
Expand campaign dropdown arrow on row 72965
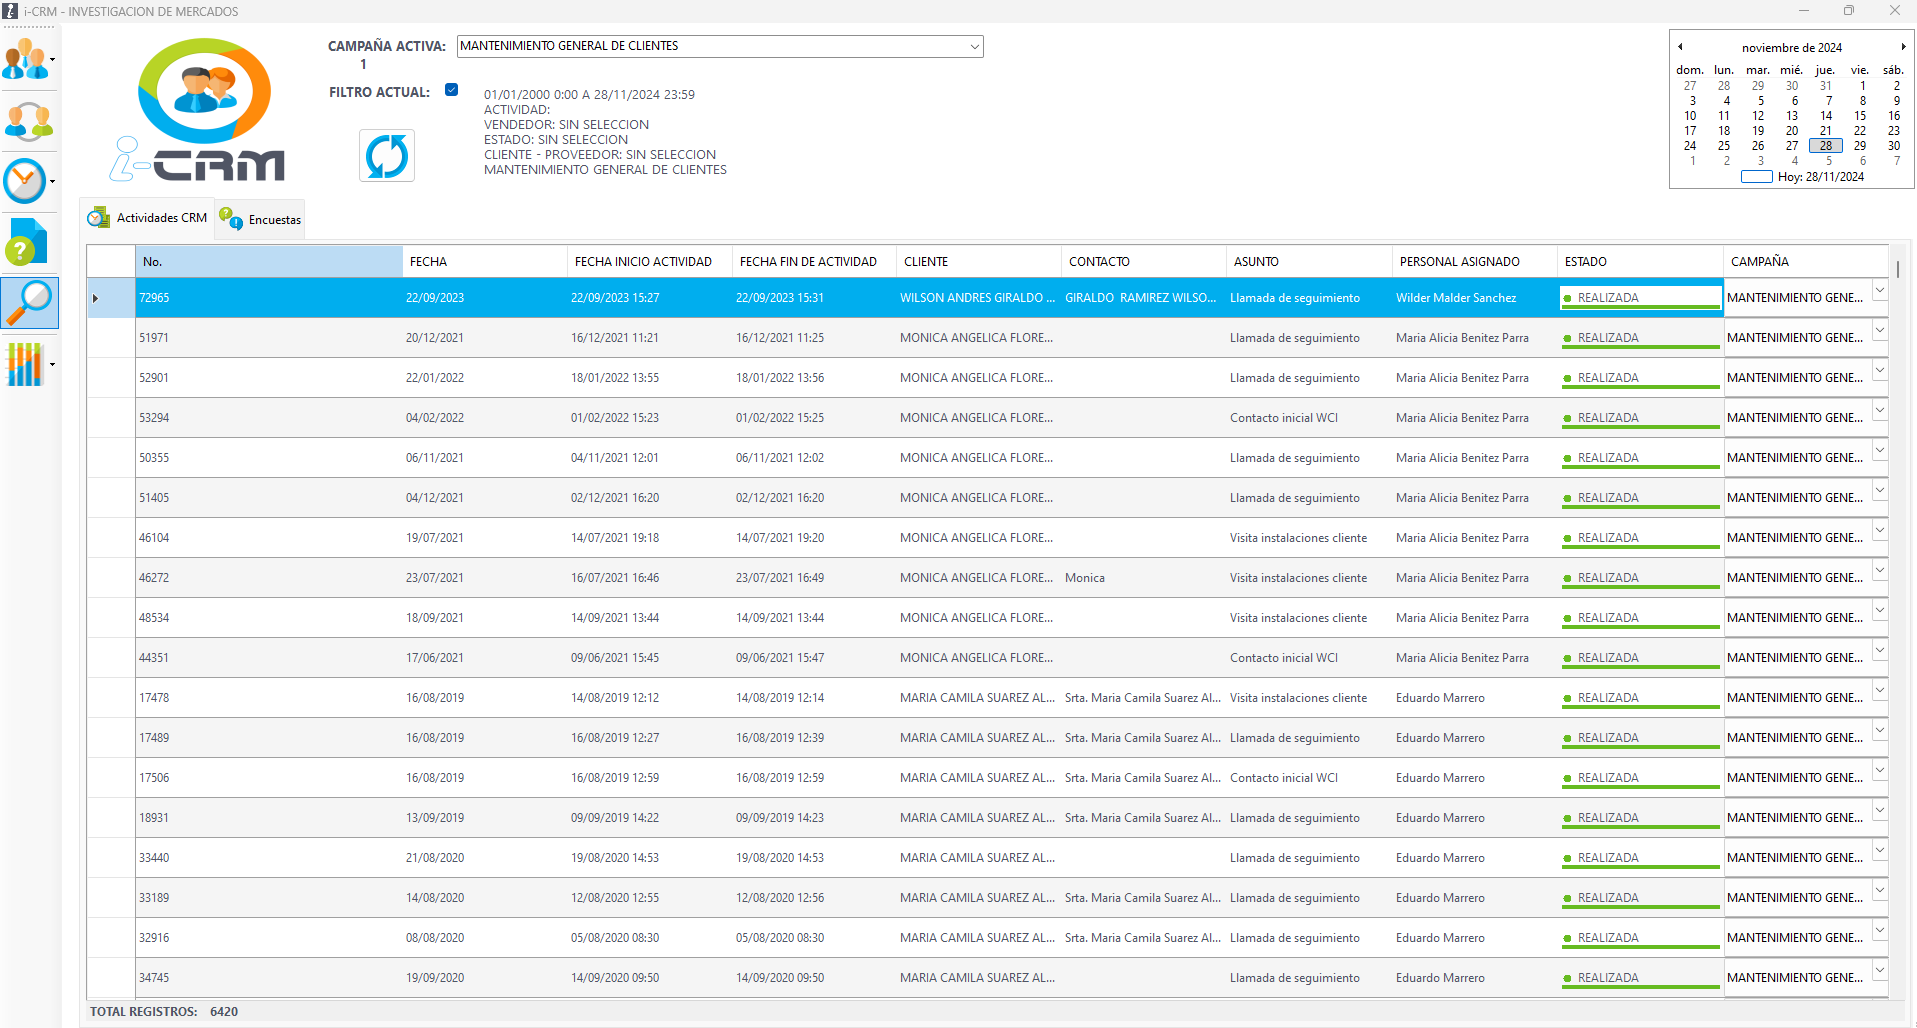pos(1880,291)
